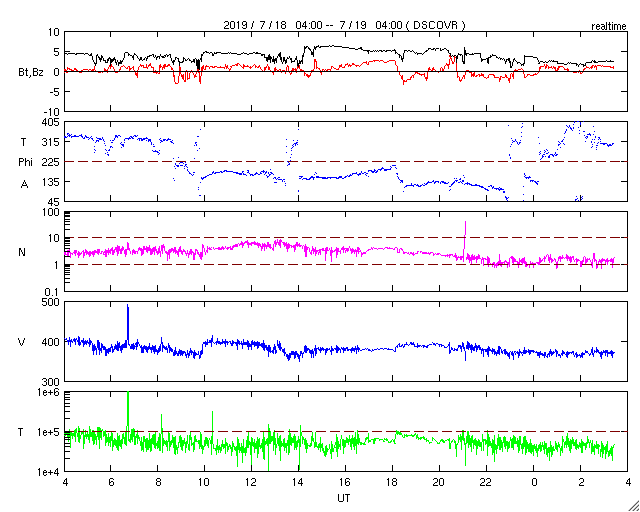Click the "A" label below Phi

pos(24,185)
